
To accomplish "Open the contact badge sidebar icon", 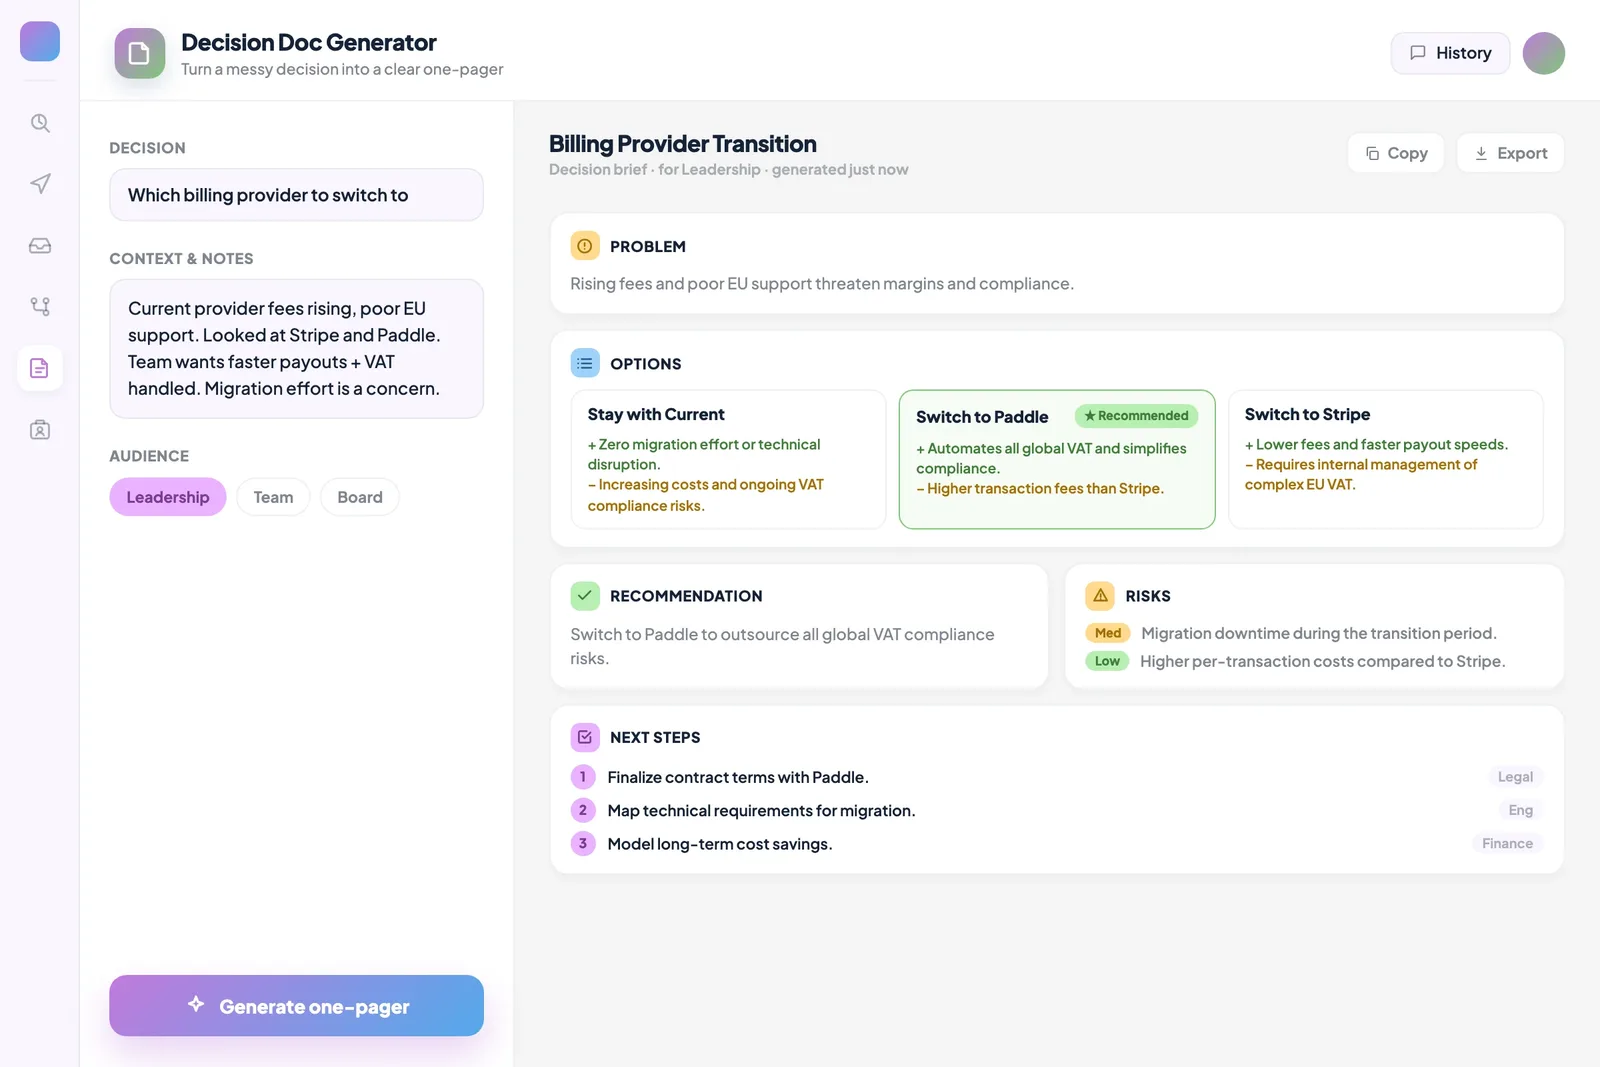I will point(40,430).
